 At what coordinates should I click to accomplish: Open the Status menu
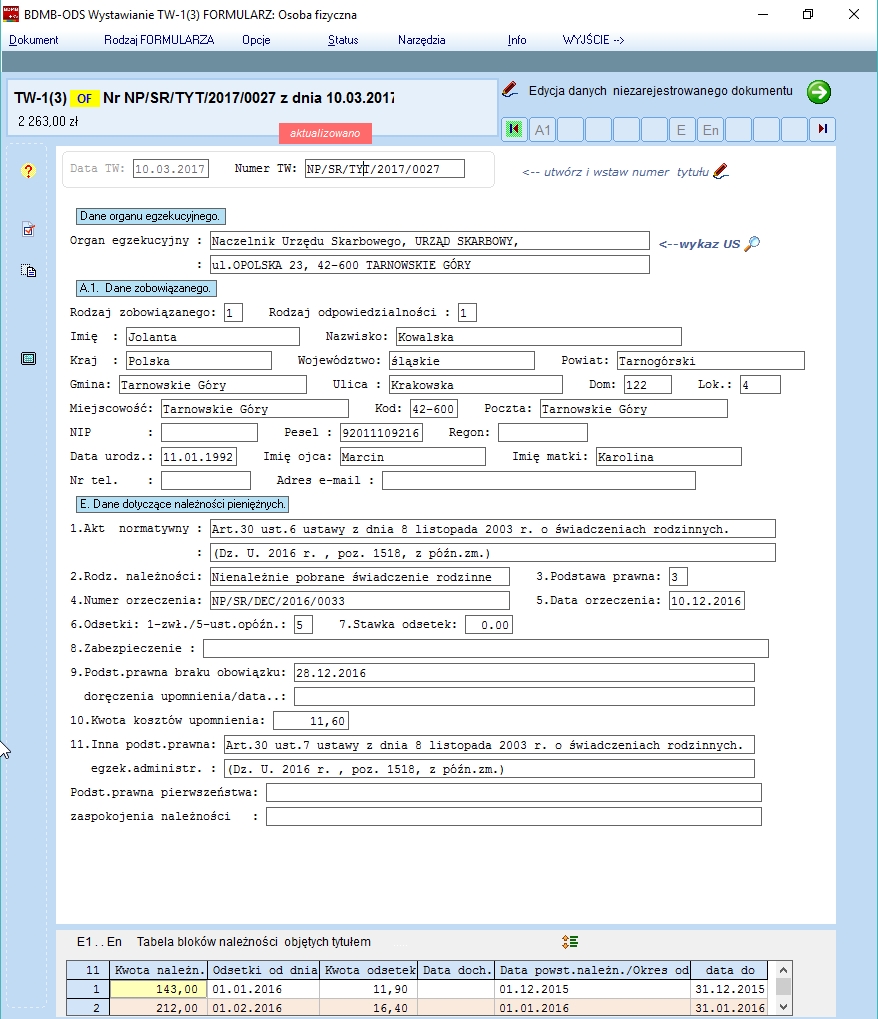pyautogui.click(x=343, y=40)
